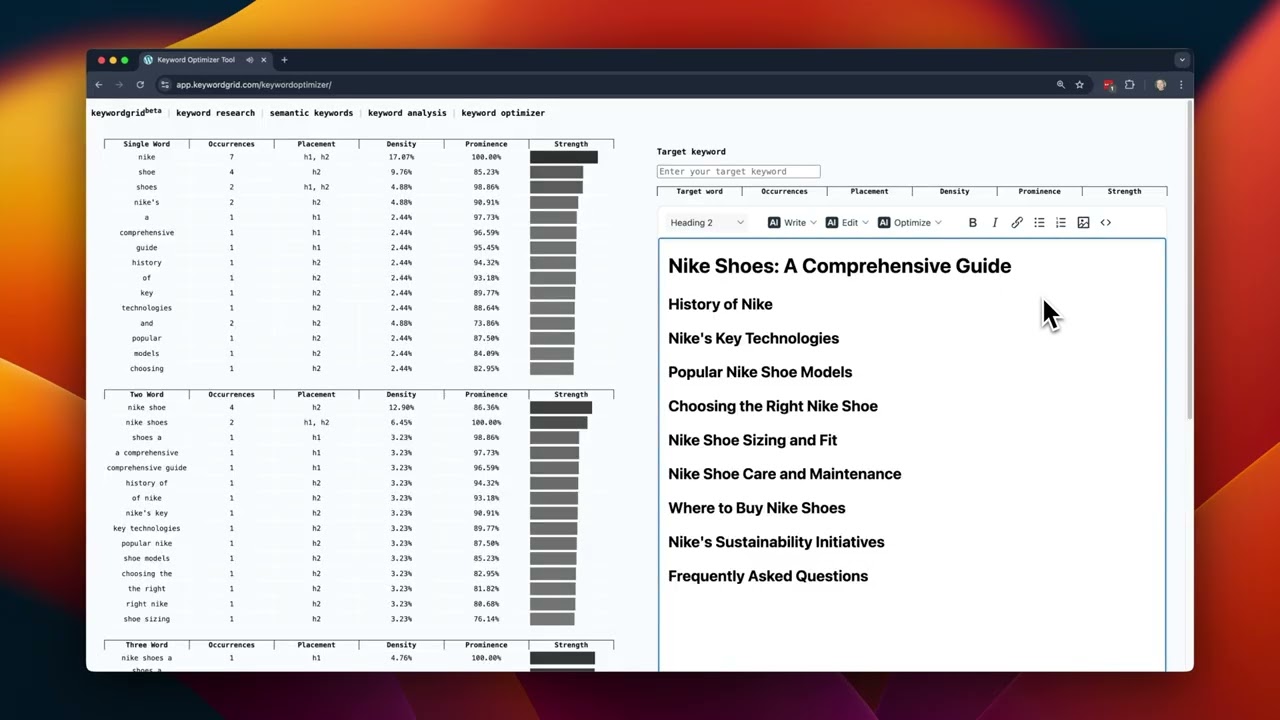The height and width of the screenshot is (720, 1280).
Task: Go back with the browser back arrow
Action: (99, 85)
